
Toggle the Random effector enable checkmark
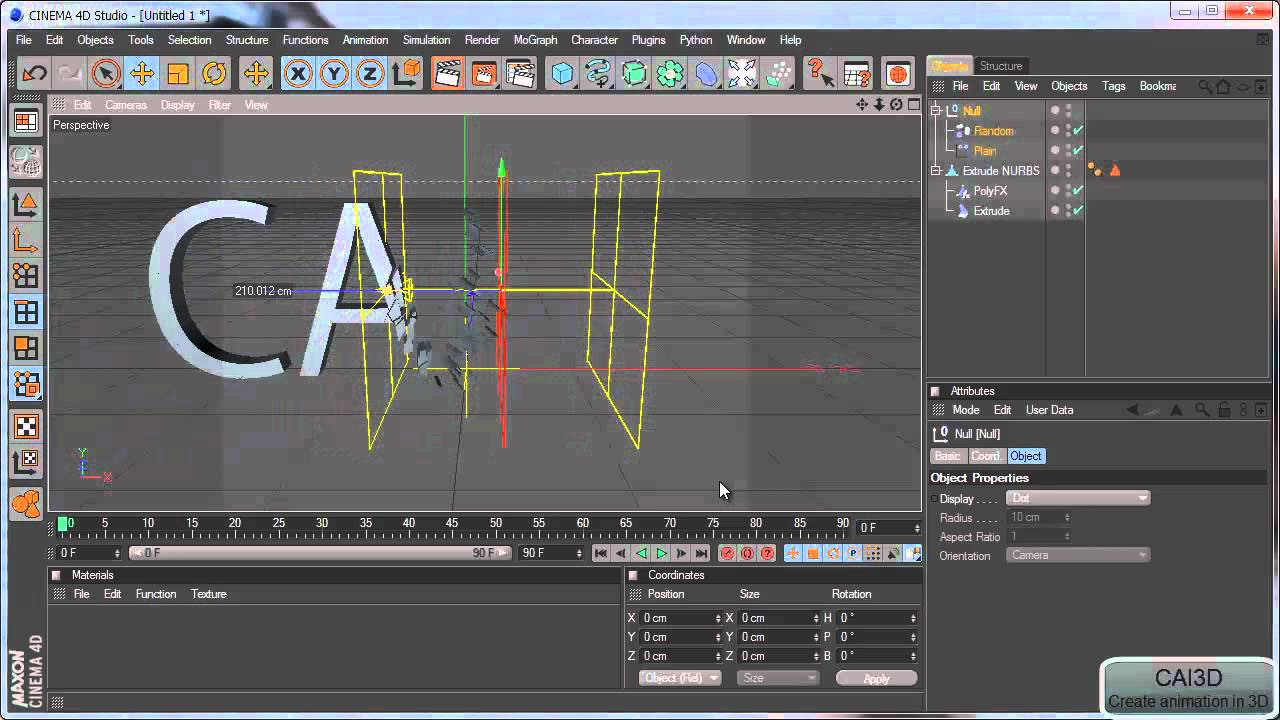[x=1078, y=131]
